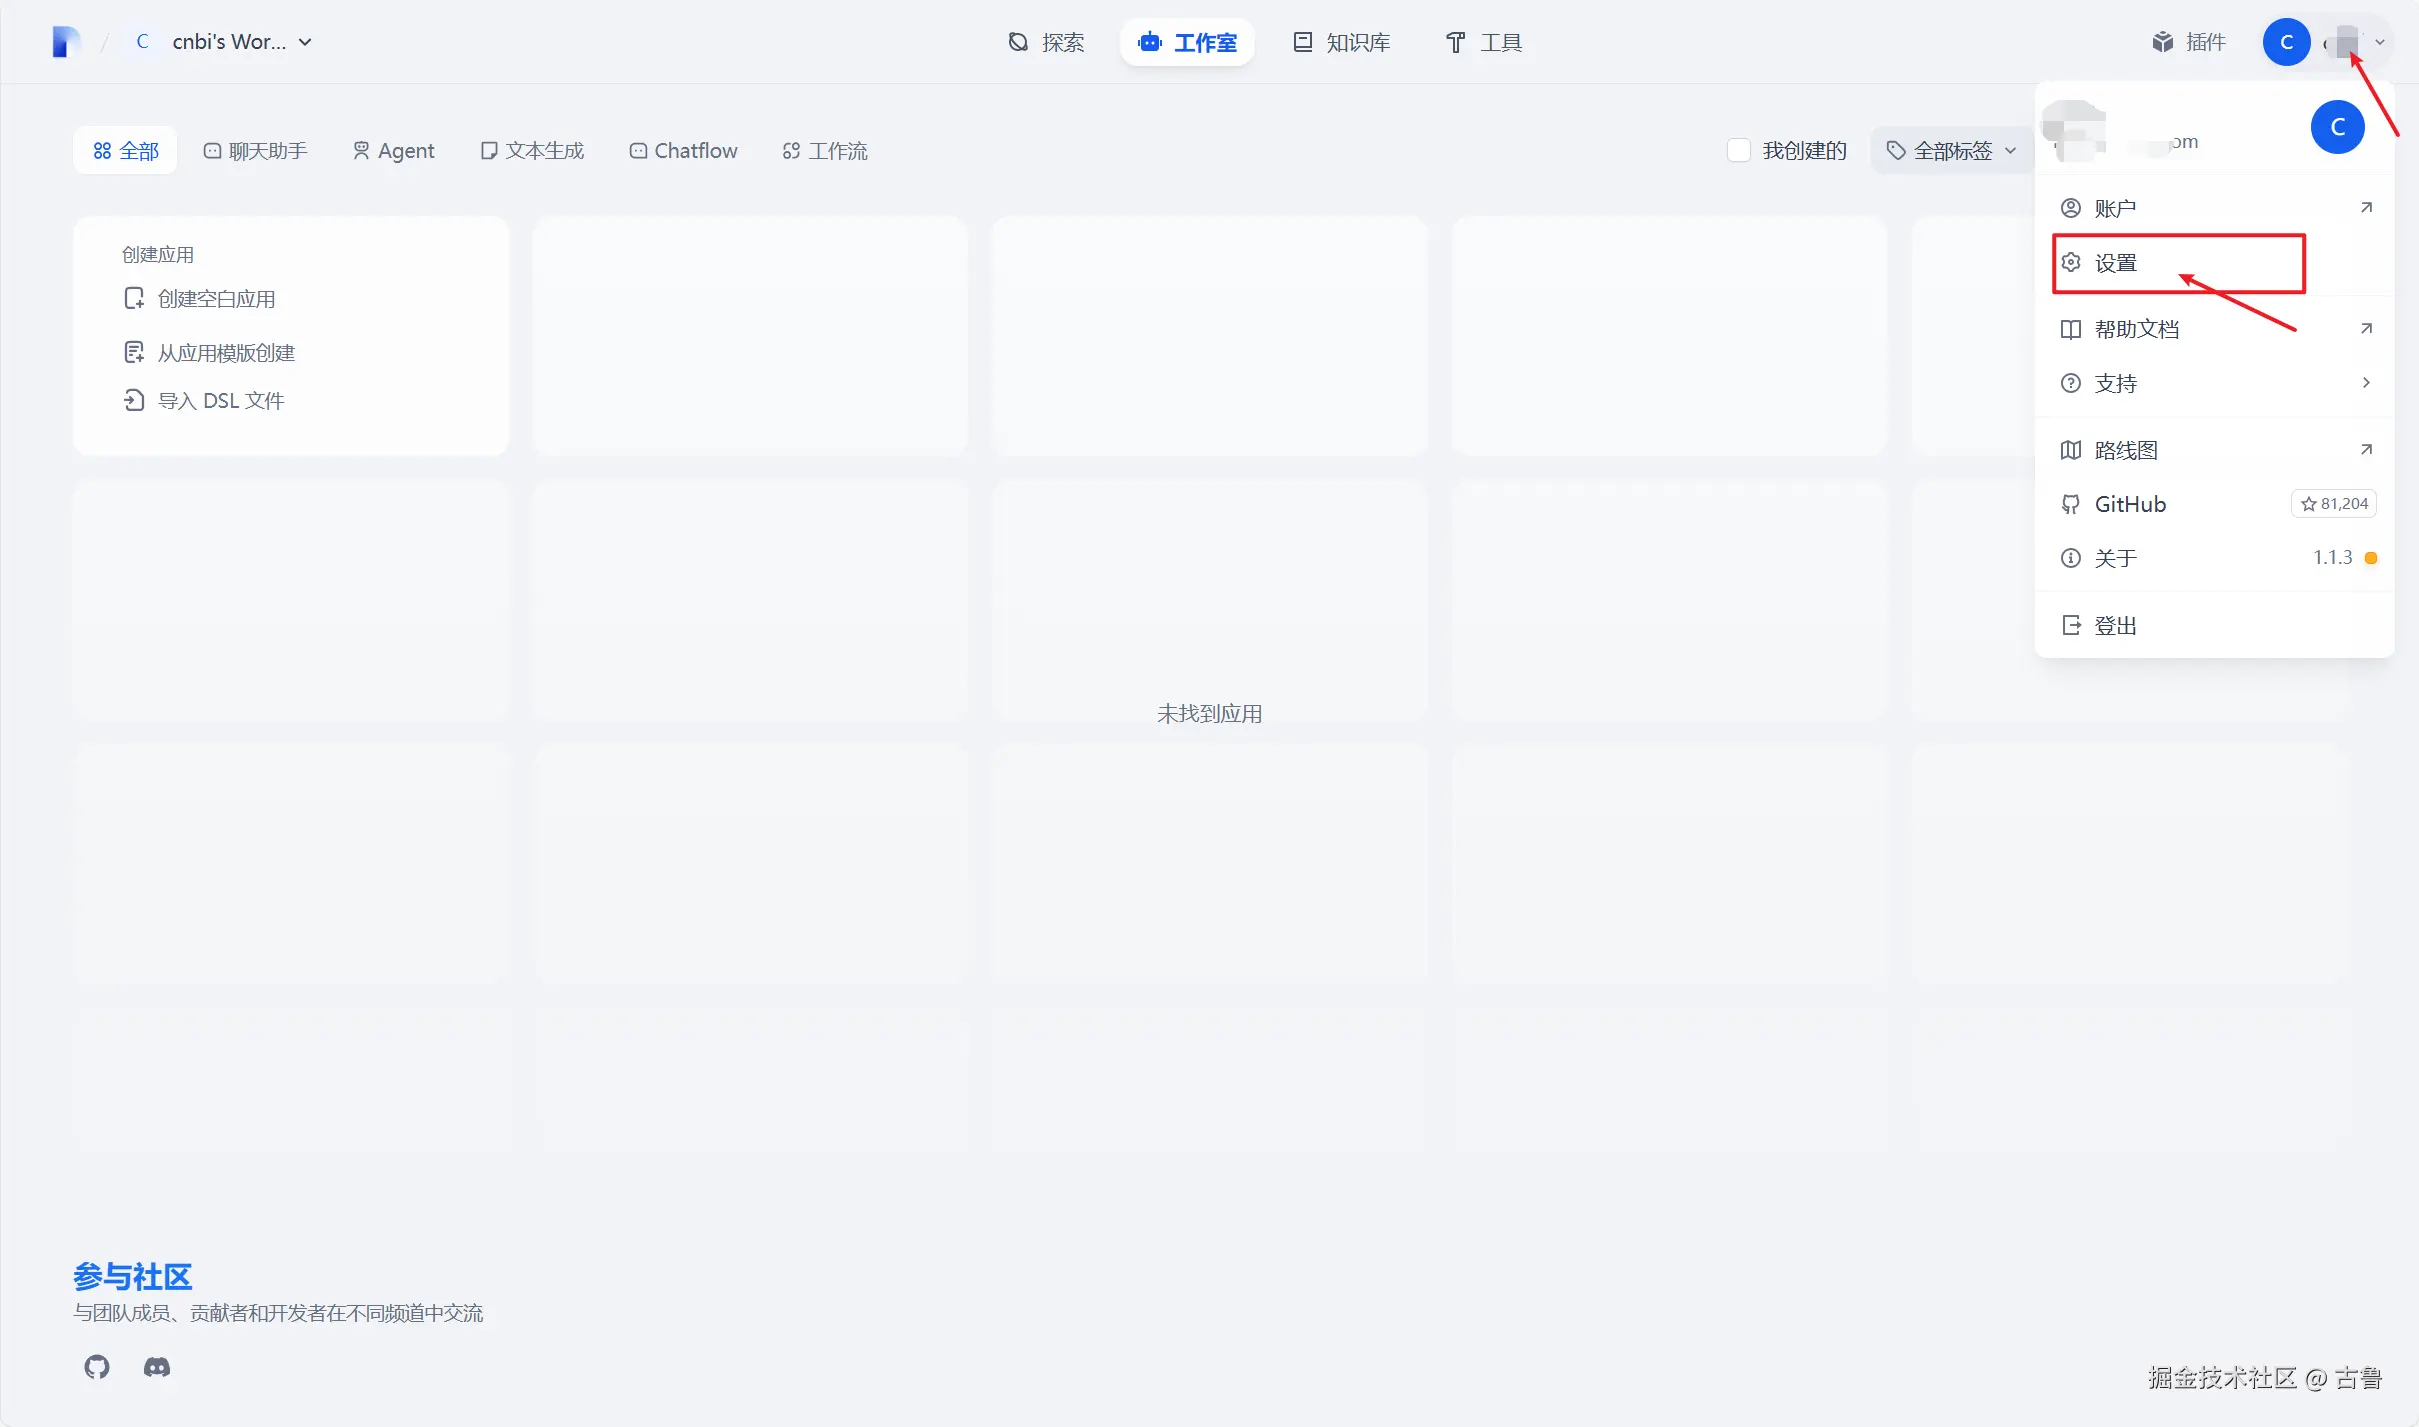Expand the 全部标签 tag filter dropdown
Image resolution: width=2419 pixels, height=1427 pixels.
[x=1951, y=150]
